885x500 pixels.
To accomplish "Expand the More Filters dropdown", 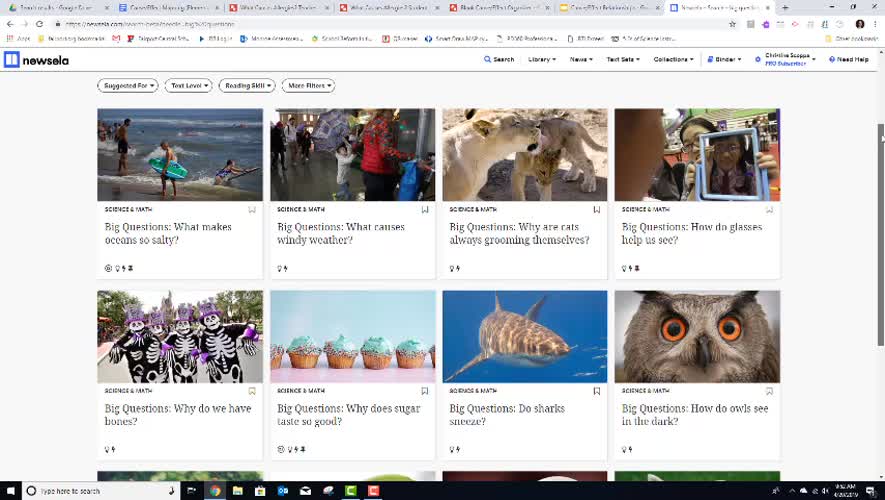I will (x=309, y=86).
